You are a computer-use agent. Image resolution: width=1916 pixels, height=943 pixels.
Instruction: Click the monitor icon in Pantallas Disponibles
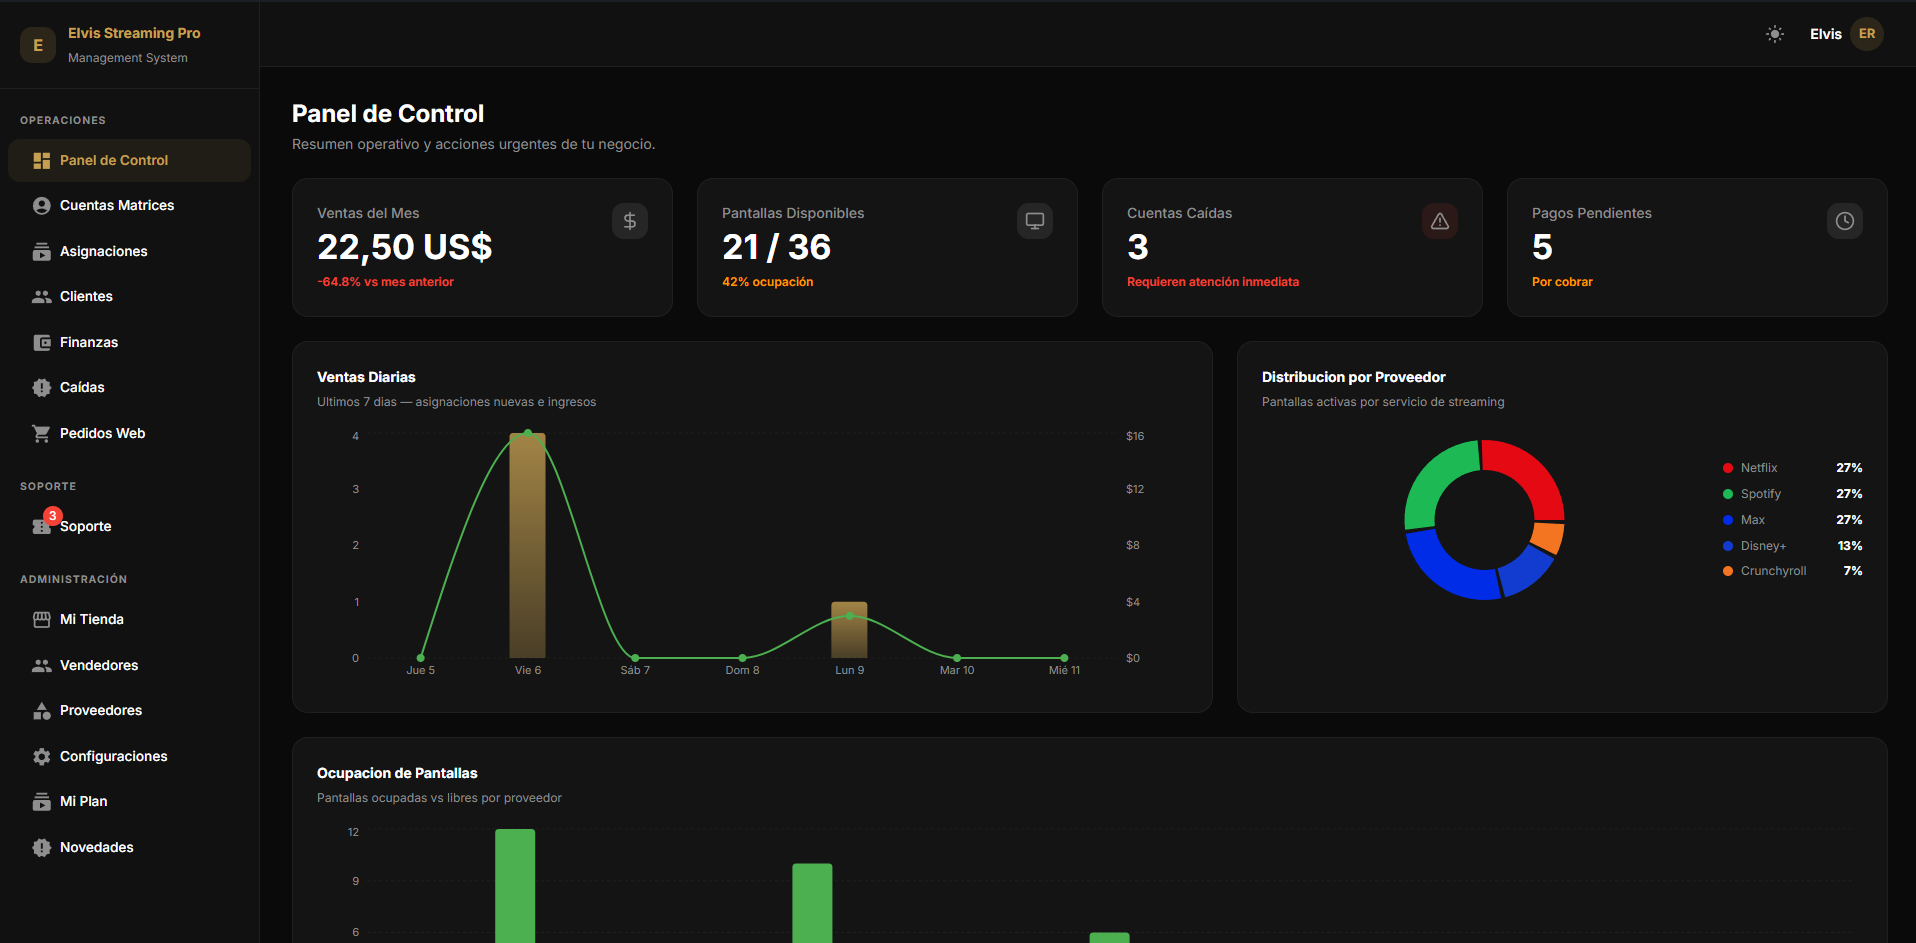[x=1034, y=221]
